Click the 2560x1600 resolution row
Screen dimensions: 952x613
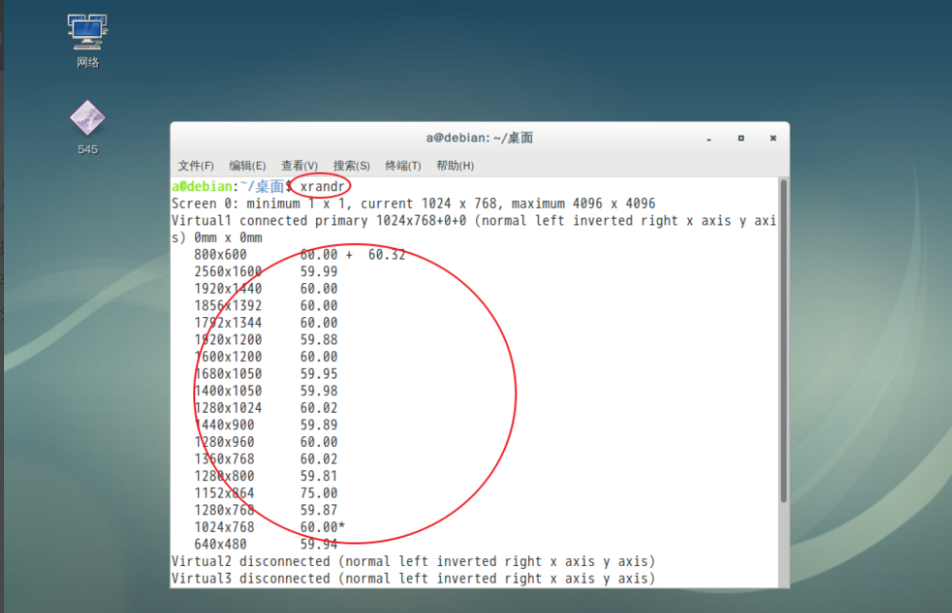click(266, 271)
